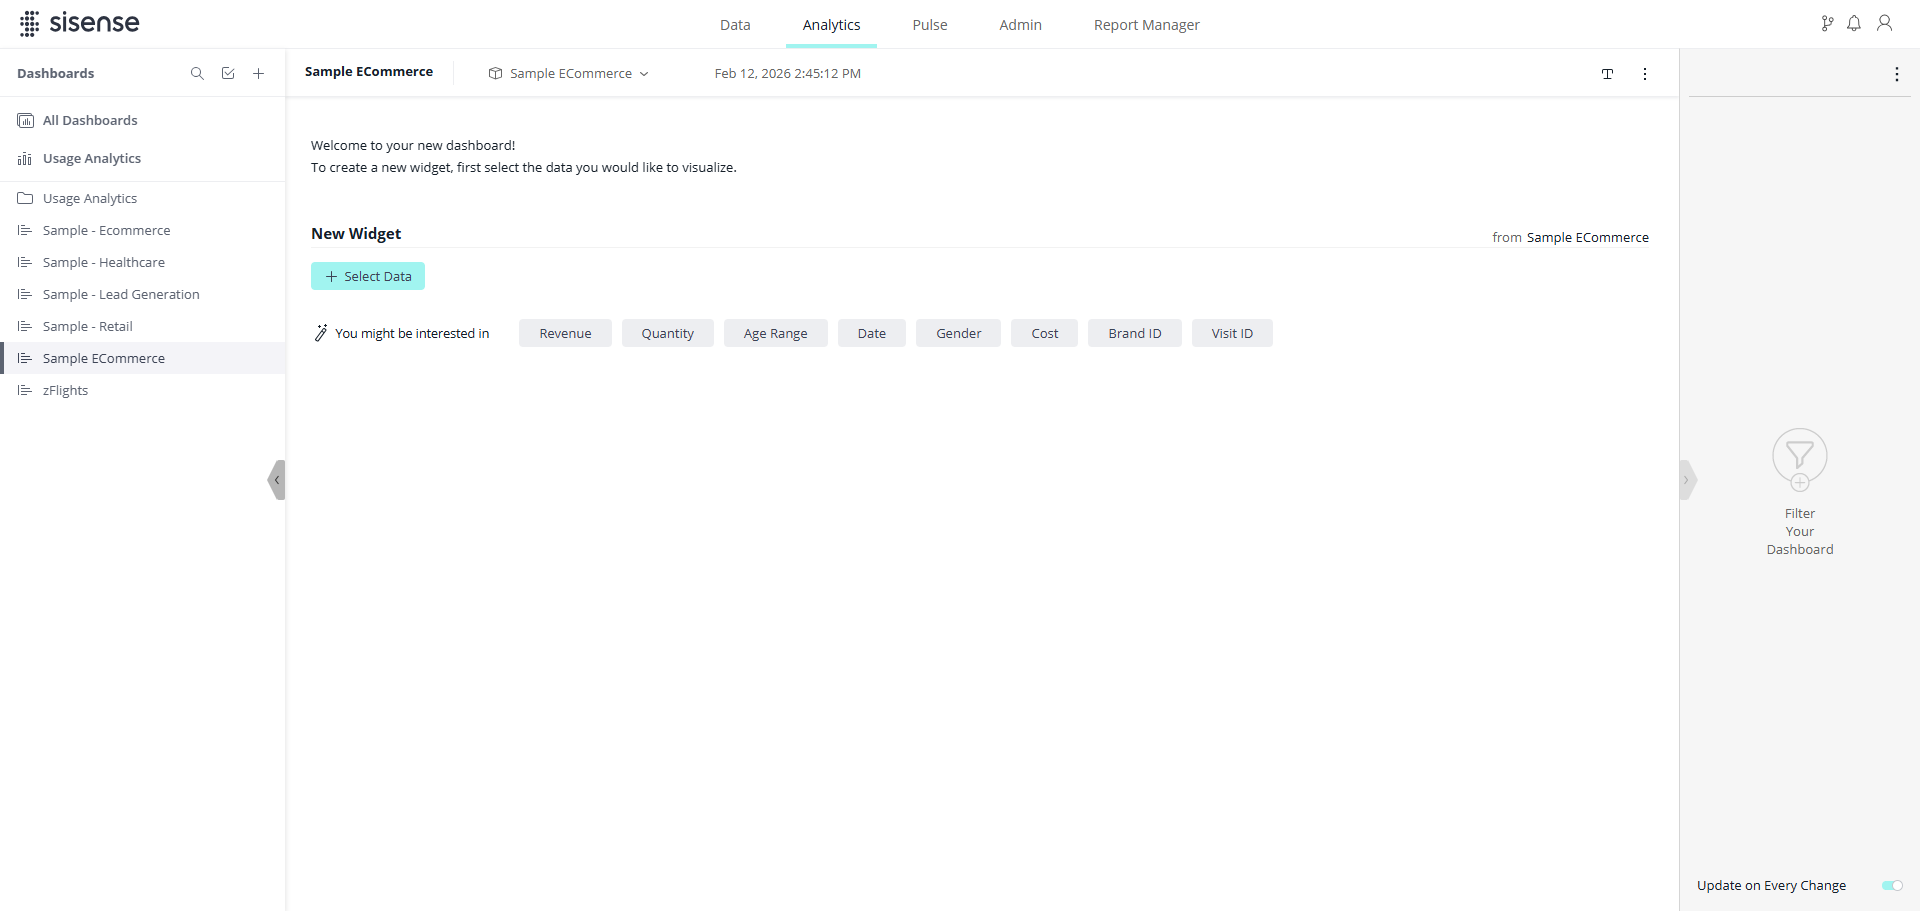Screen dimensions: 1920x911
Task: Open Sample - Healthcare dashboard
Action: point(104,263)
